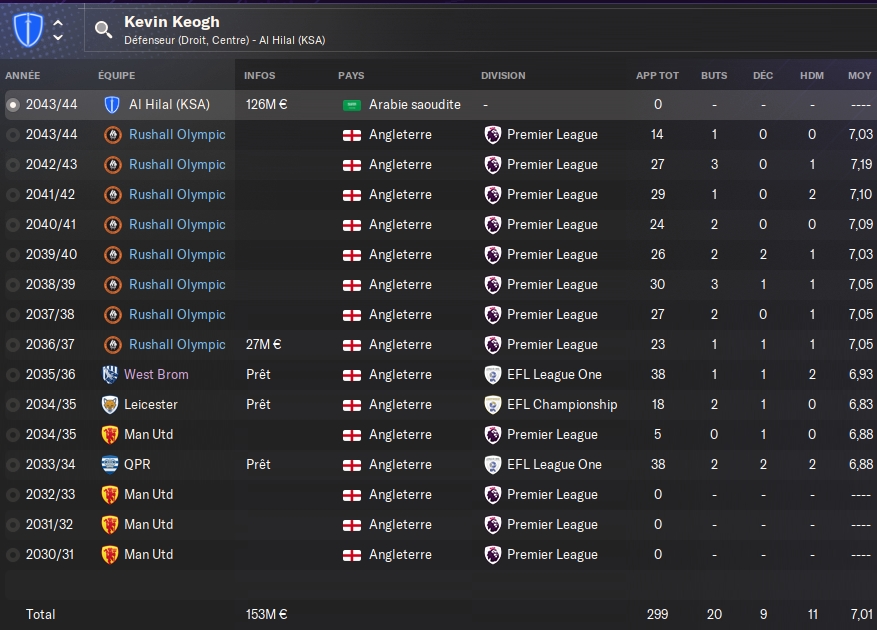Click the QPR club crest icon
This screenshot has width=877, height=630.
(110, 464)
